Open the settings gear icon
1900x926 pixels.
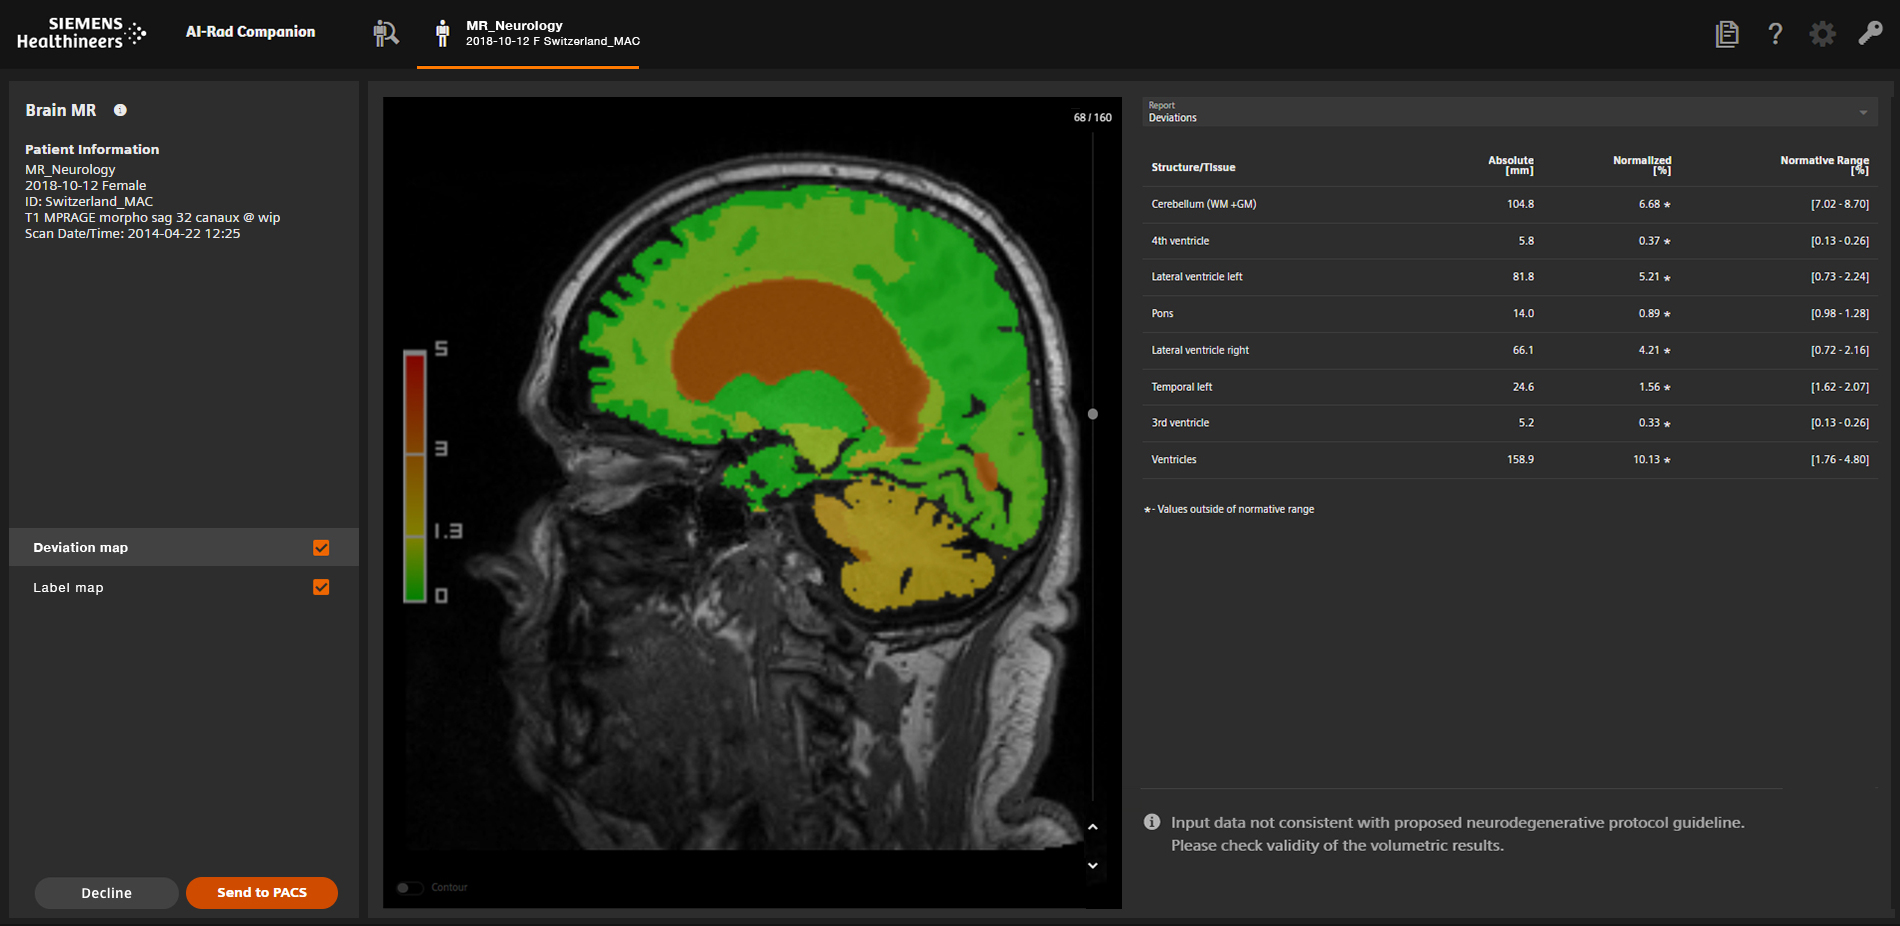coord(1822,33)
